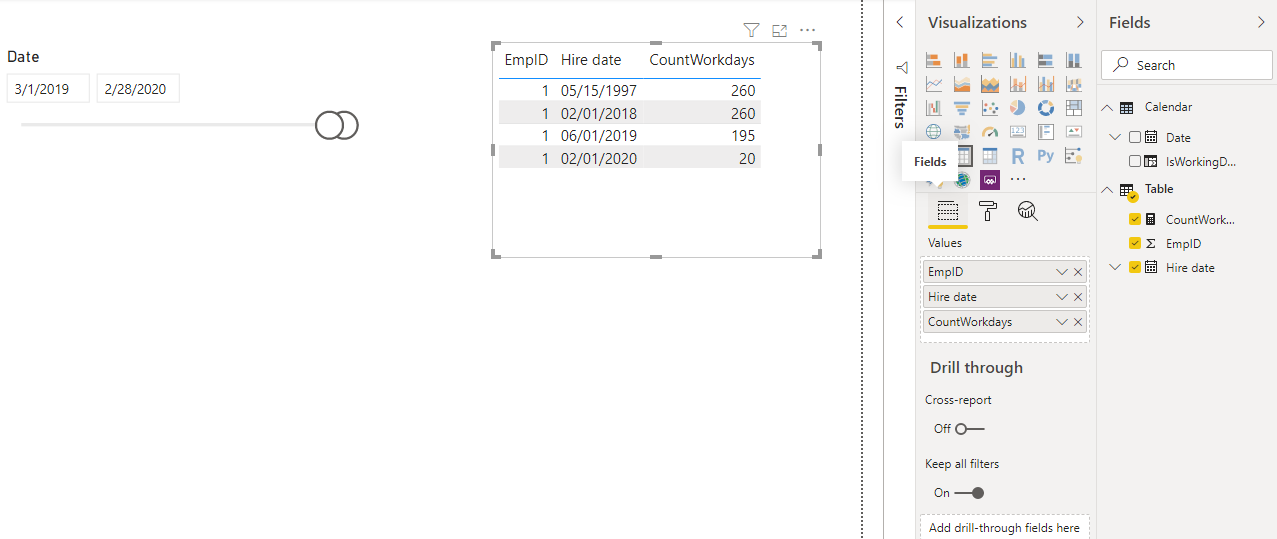This screenshot has height=539, width=1277.
Task: Open the Format paint-roller tab
Action: click(x=988, y=211)
